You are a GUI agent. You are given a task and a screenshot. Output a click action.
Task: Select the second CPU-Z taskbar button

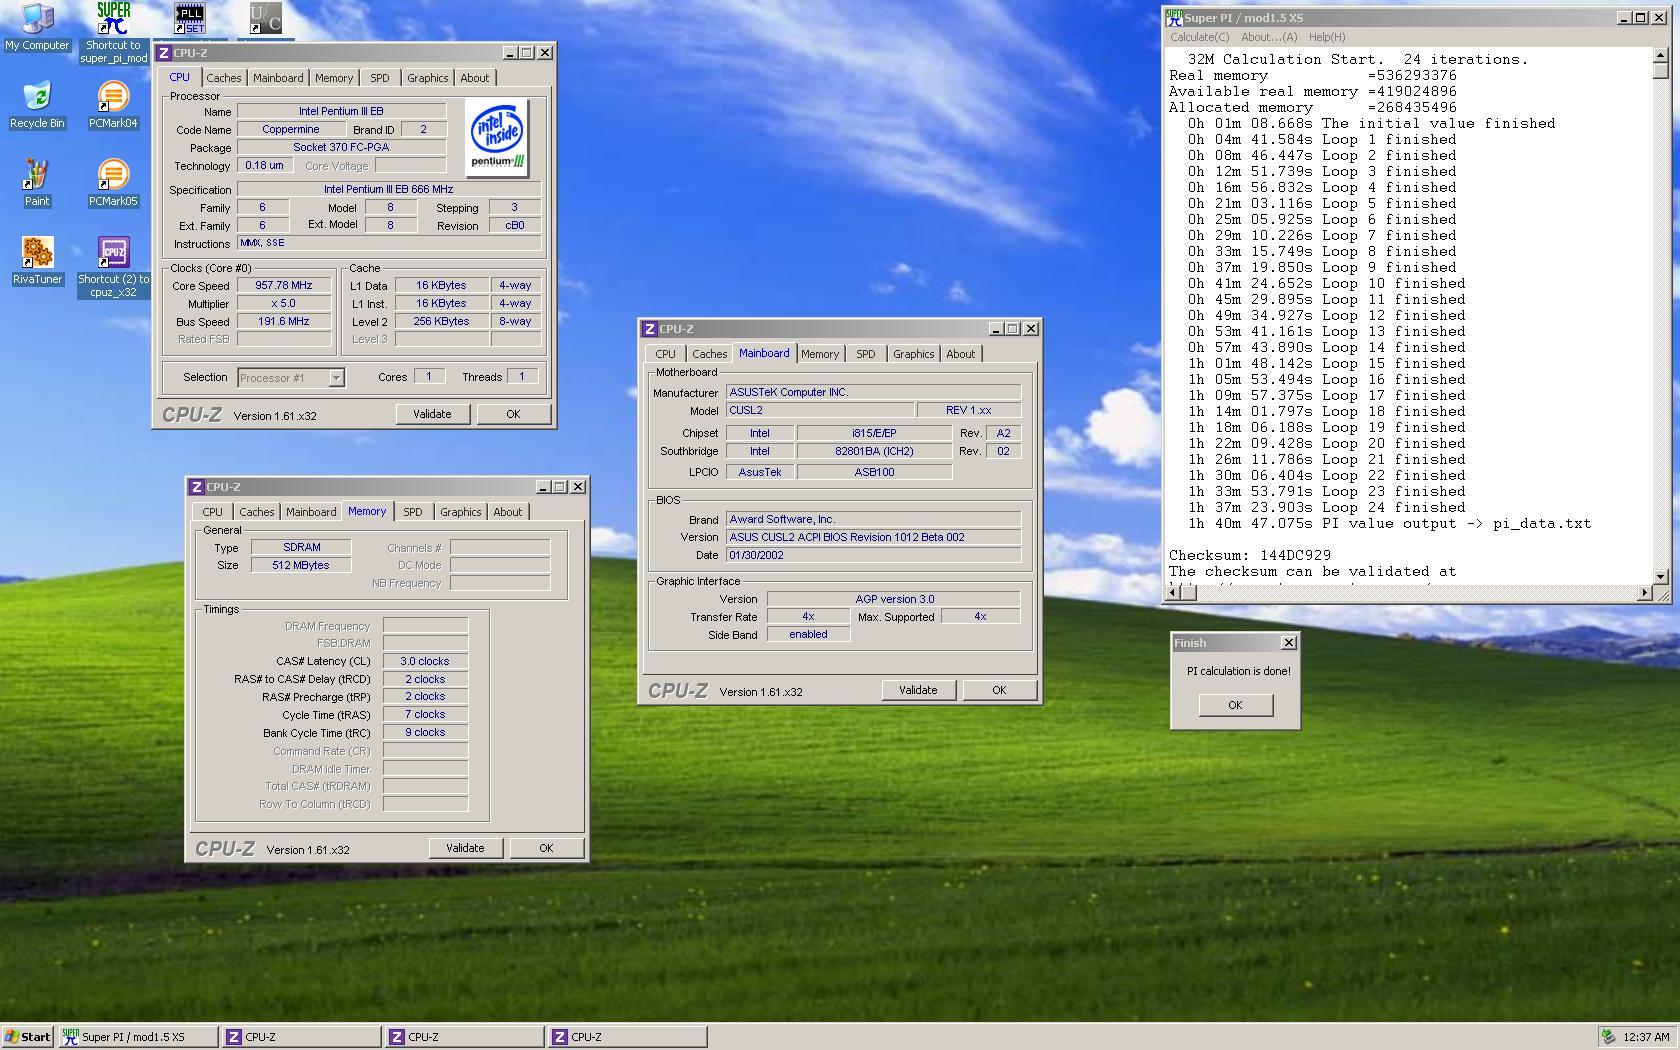tap(464, 1037)
